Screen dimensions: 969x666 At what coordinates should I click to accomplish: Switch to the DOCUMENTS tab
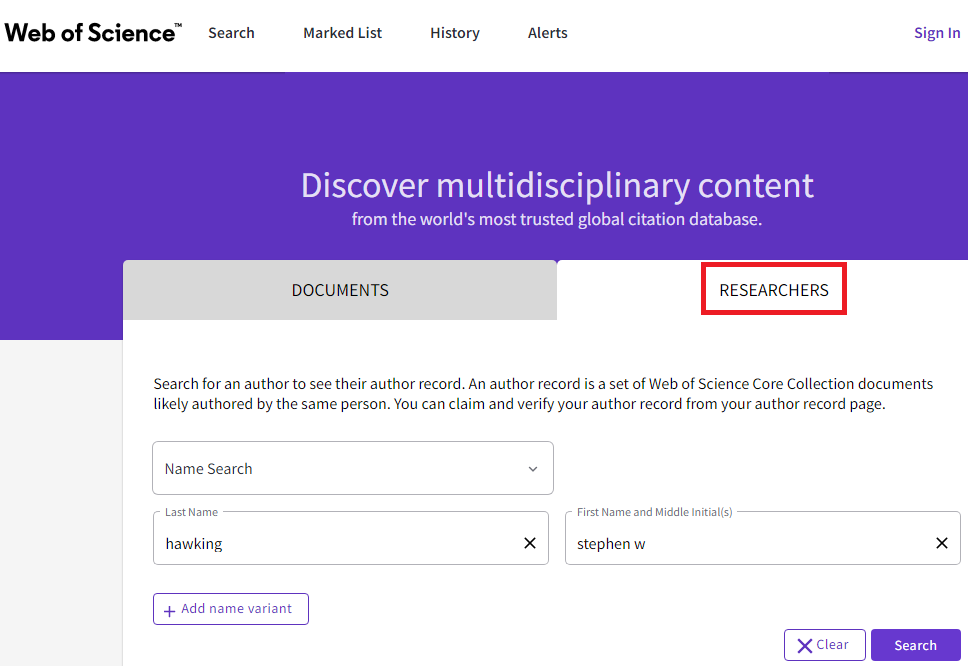pyautogui.click(x=340, y=290)
